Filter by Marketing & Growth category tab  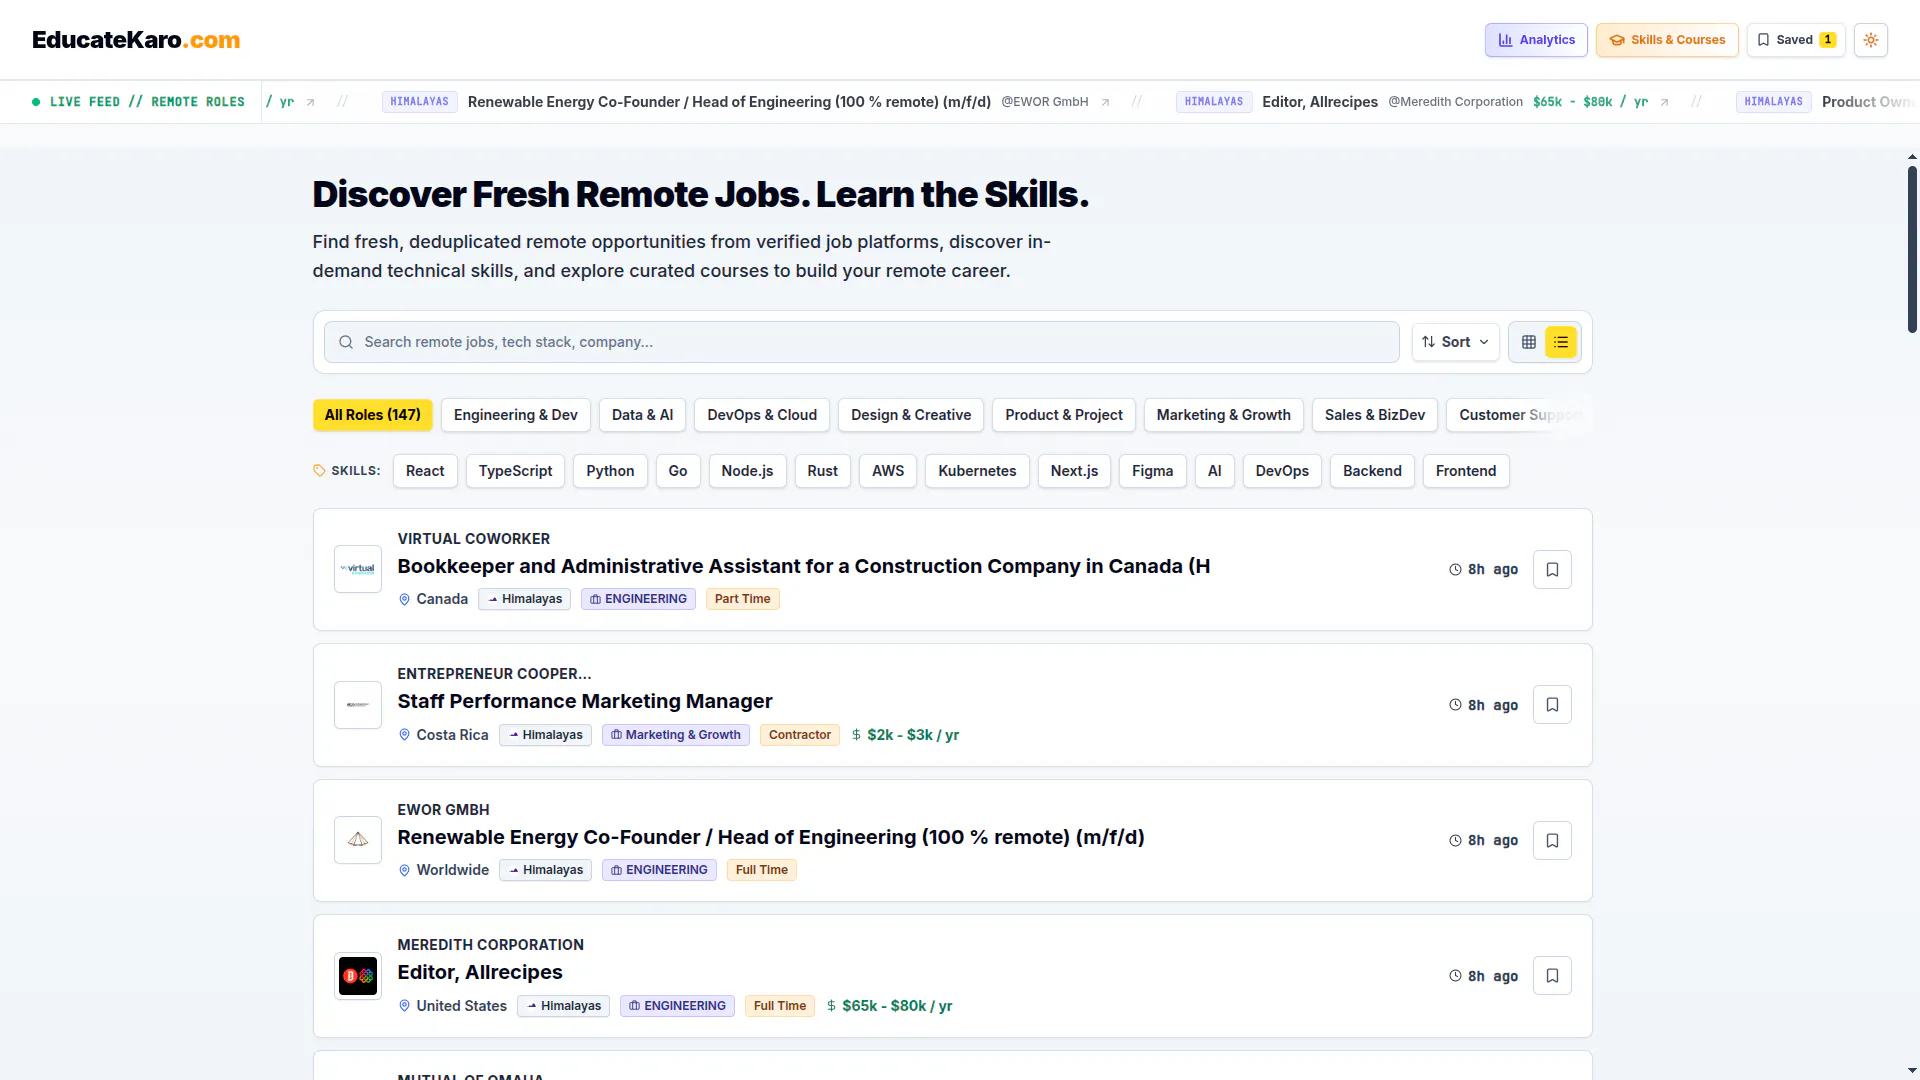(x=1223, y=415)
